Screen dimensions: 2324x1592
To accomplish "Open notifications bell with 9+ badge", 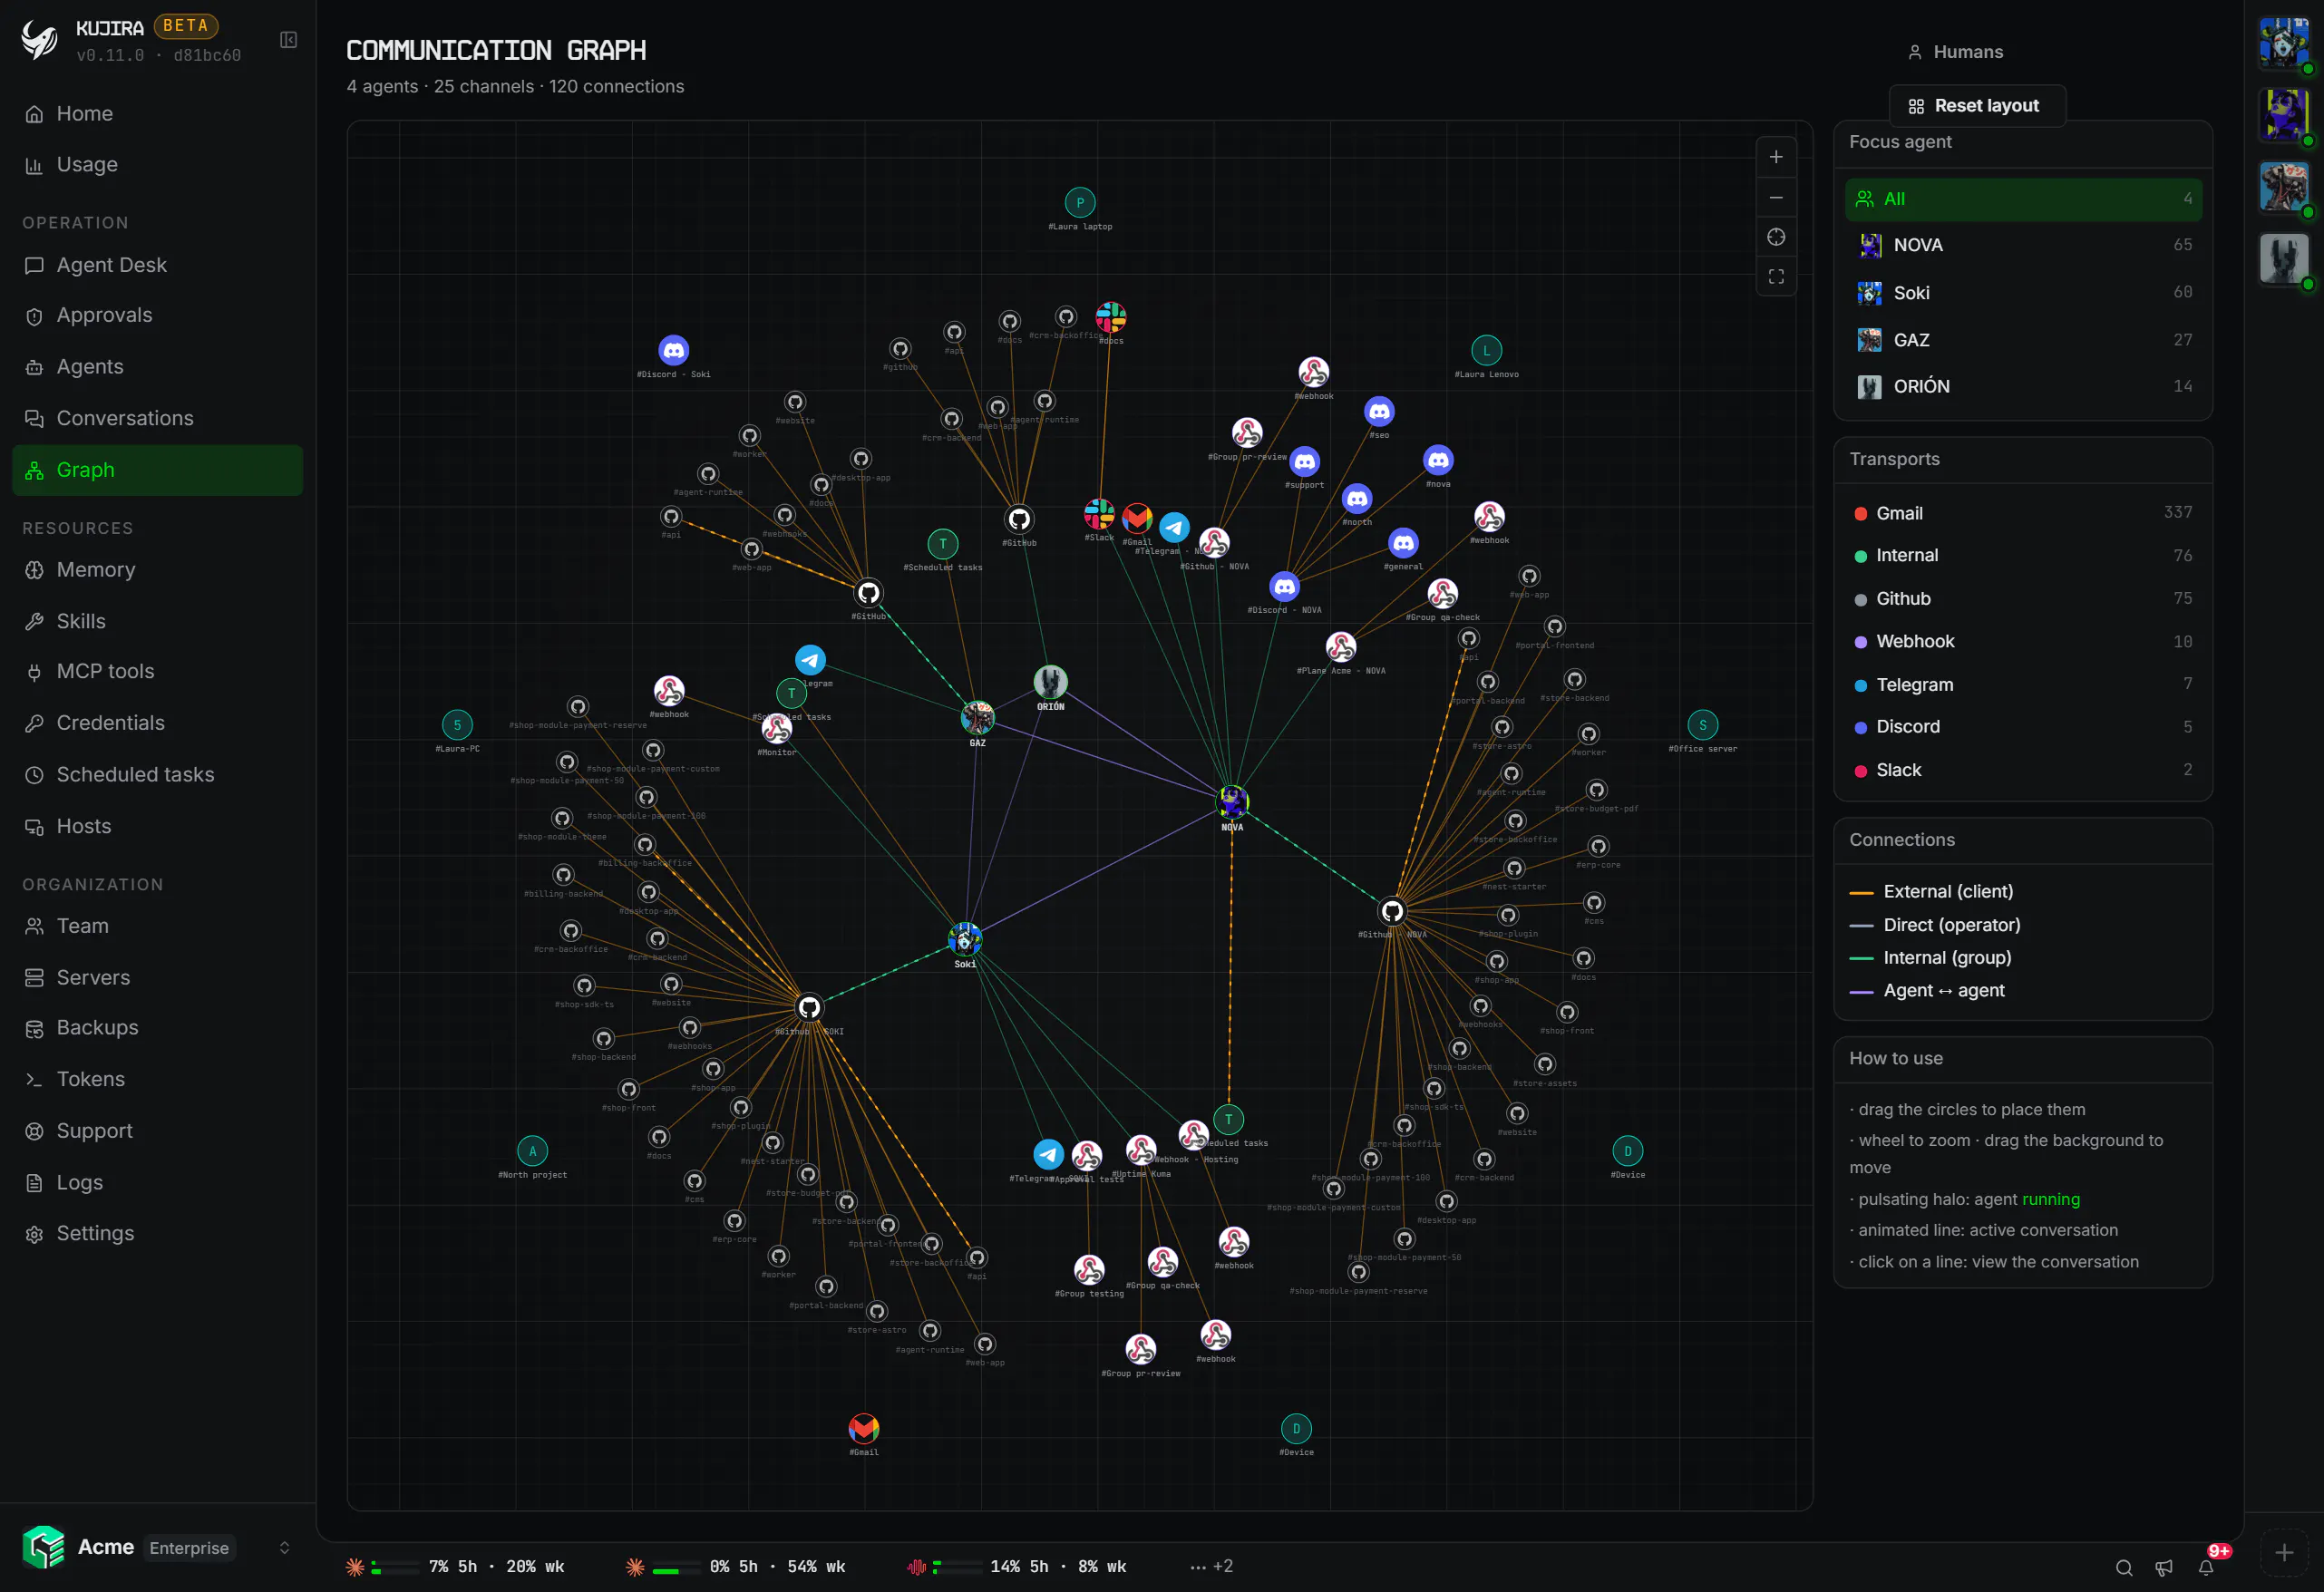I will [2206, 1566].
